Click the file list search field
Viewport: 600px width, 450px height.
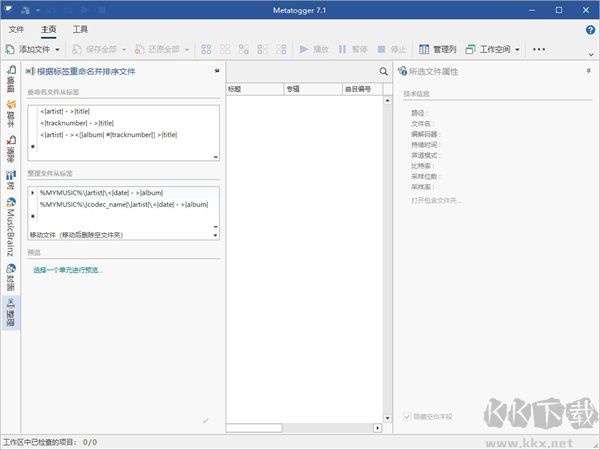click(302, 72)
